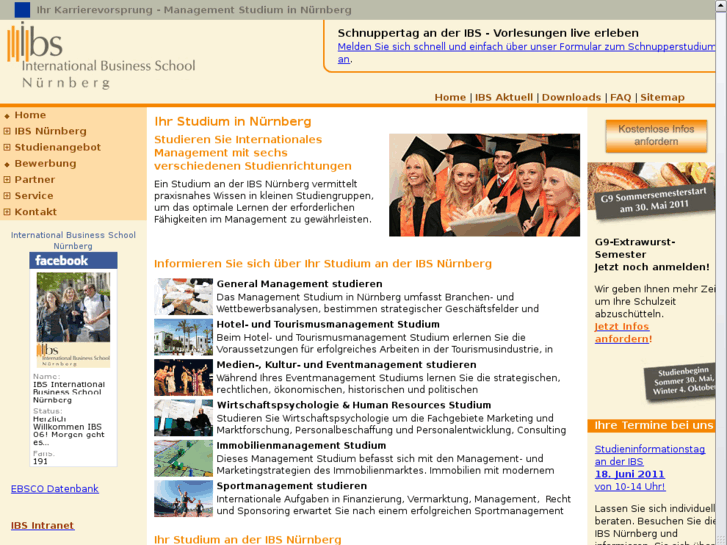Click the diamond bullet beside Home
727x545 pixels.
[7, 116]
